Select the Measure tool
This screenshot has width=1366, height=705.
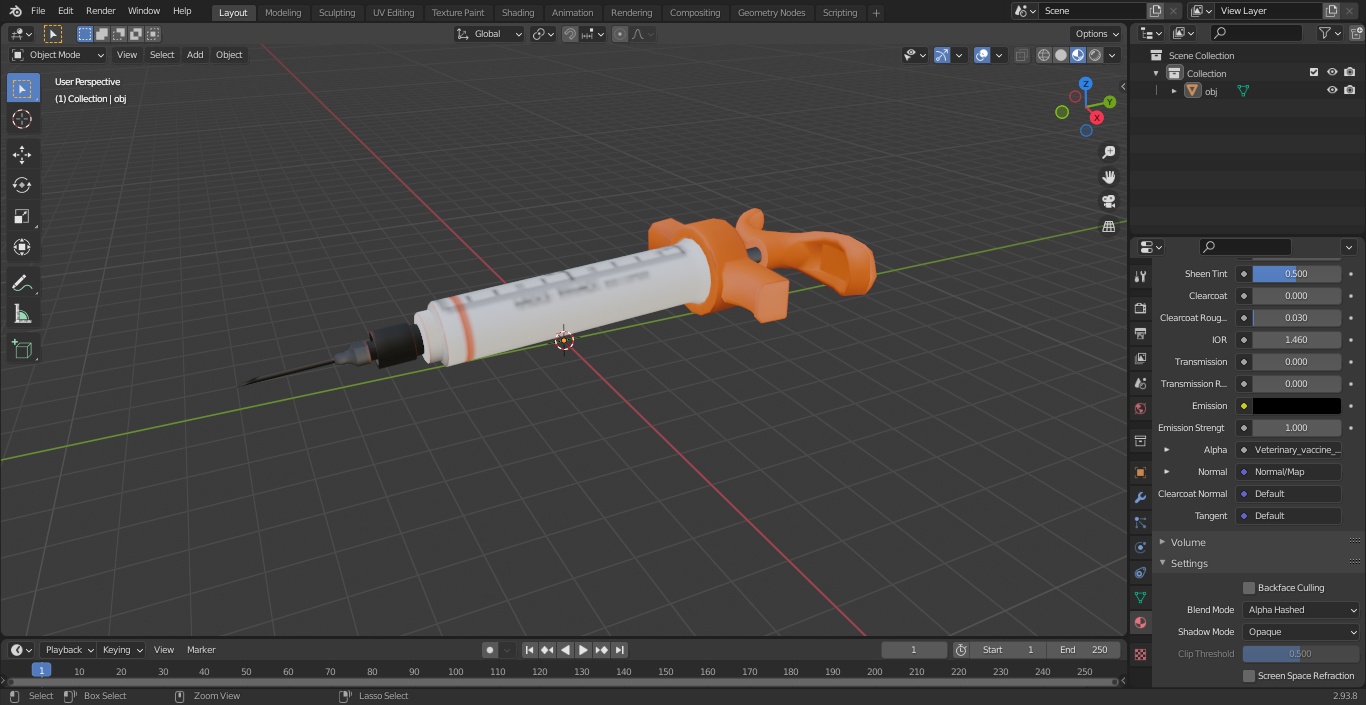tap(22, 314)
